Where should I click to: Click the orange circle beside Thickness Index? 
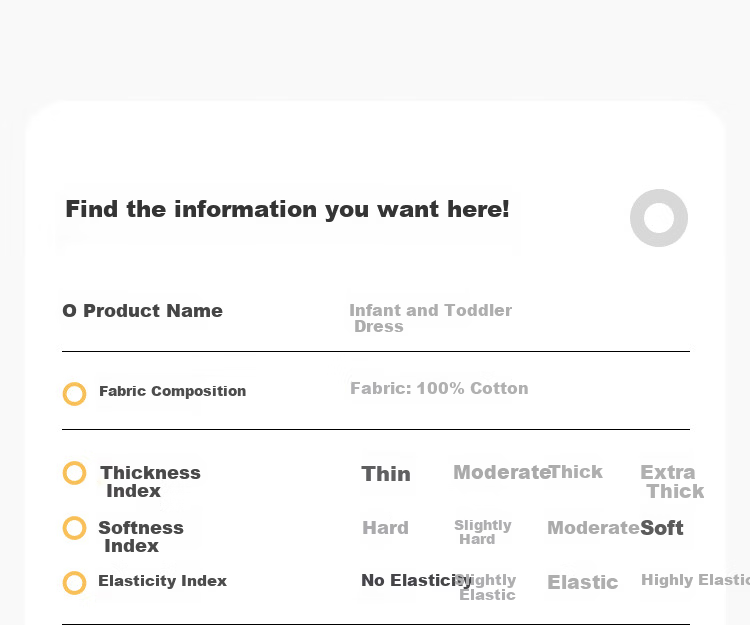75,473
